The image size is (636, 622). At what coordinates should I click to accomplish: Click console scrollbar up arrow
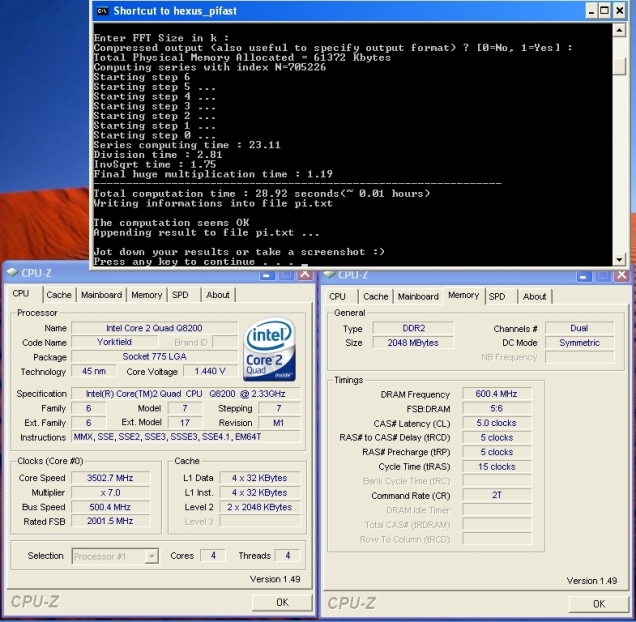tap(619, 30)
